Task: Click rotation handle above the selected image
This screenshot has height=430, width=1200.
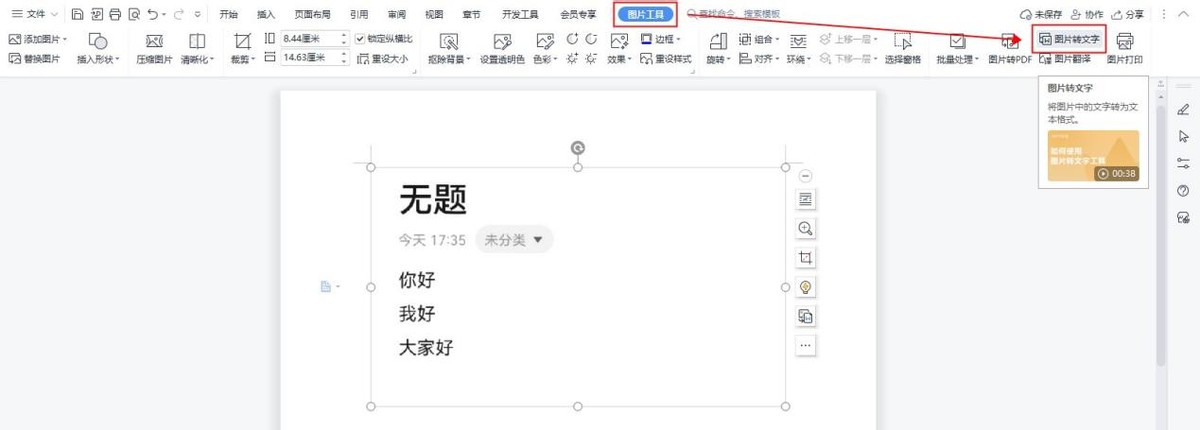Action: point(577,148)
